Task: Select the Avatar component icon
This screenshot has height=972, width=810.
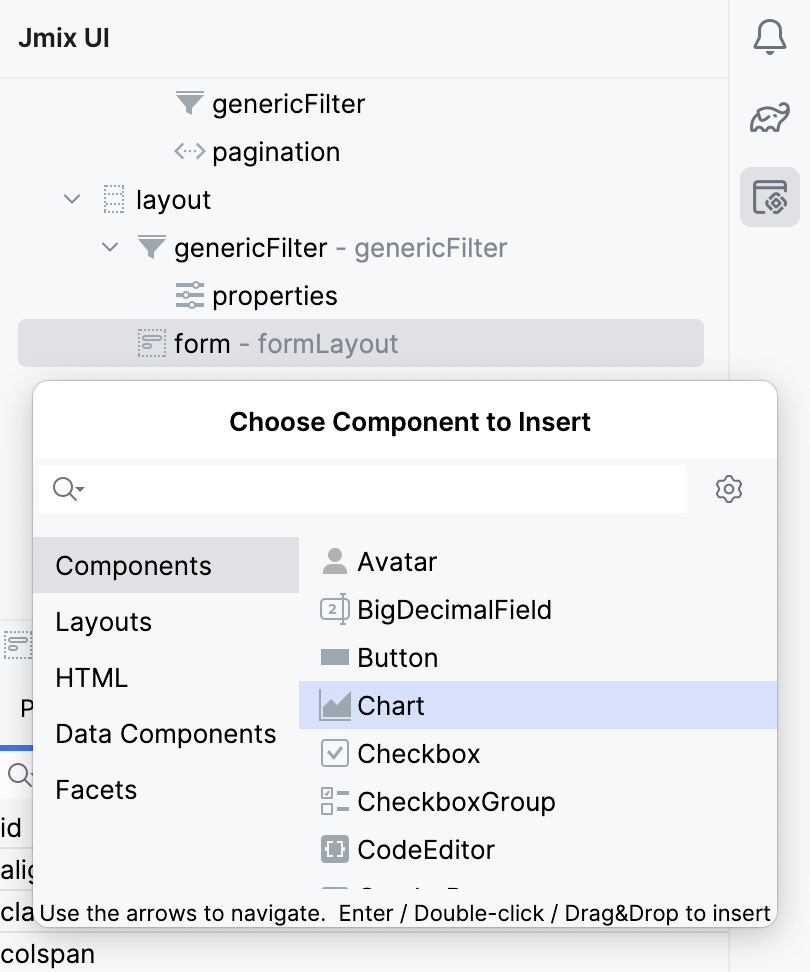Action: point(335,562)
